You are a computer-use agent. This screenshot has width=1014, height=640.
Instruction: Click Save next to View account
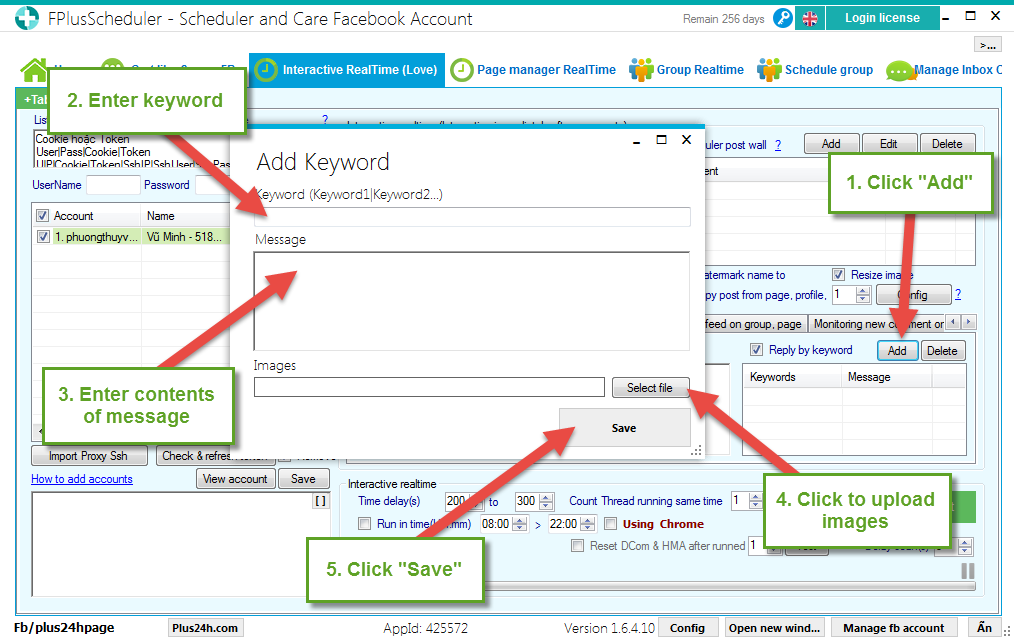pyautogui.click(x=303, y=479)
